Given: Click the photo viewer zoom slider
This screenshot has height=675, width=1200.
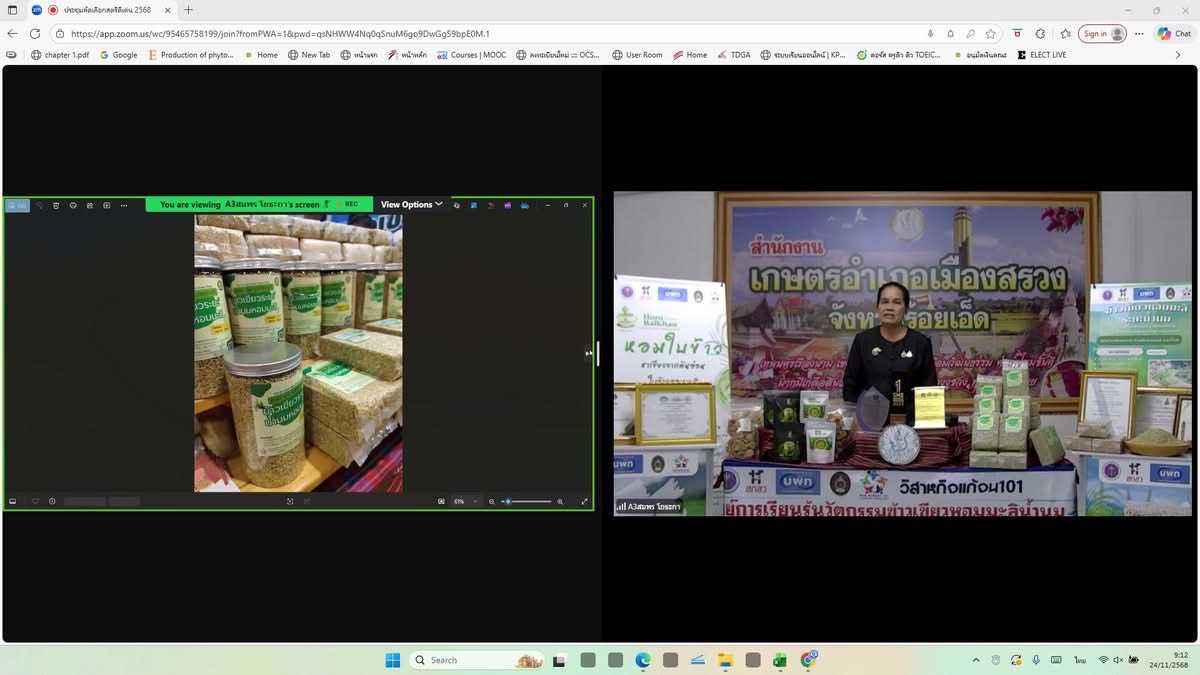Looking at the screenshot, I should point(527,501).
